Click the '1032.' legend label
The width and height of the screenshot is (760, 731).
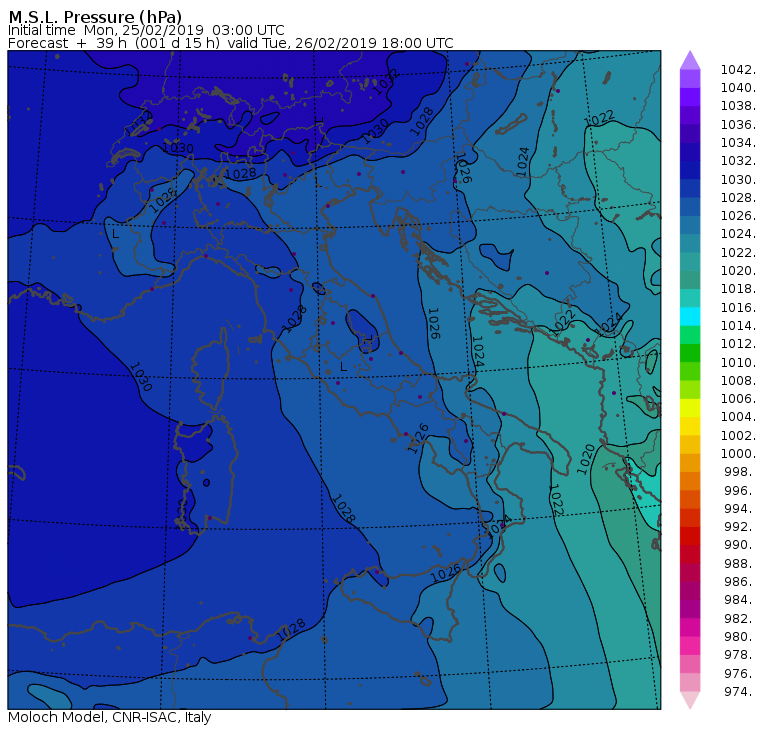738,160
